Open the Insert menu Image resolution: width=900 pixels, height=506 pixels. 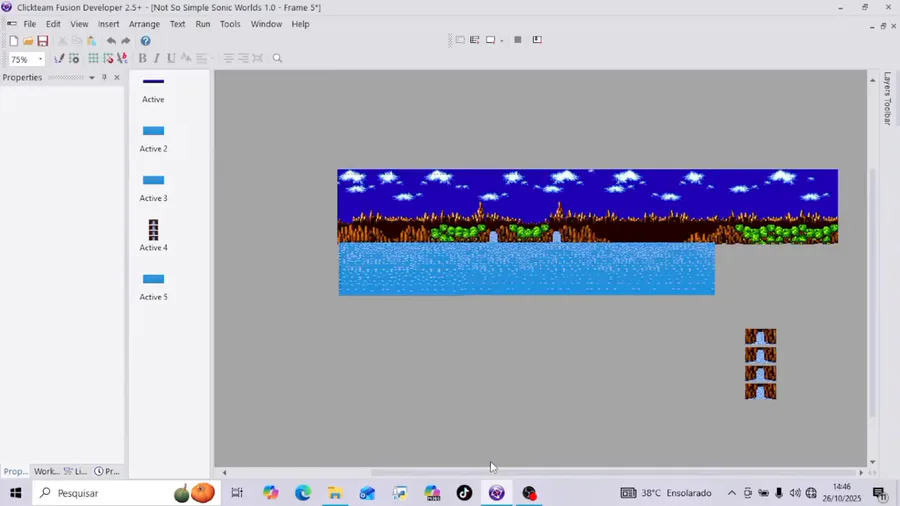tap(108, 24)
